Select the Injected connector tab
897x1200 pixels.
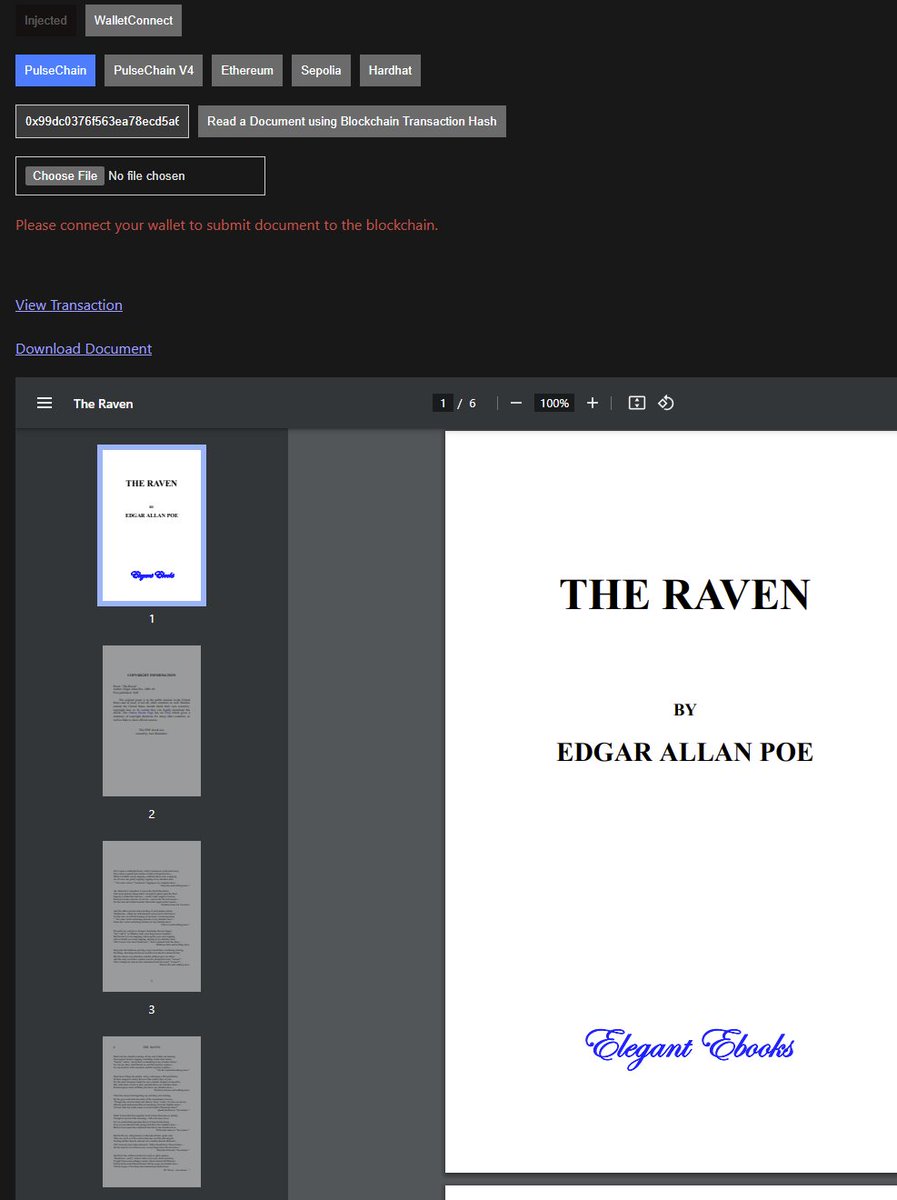(x=46, y=20)
